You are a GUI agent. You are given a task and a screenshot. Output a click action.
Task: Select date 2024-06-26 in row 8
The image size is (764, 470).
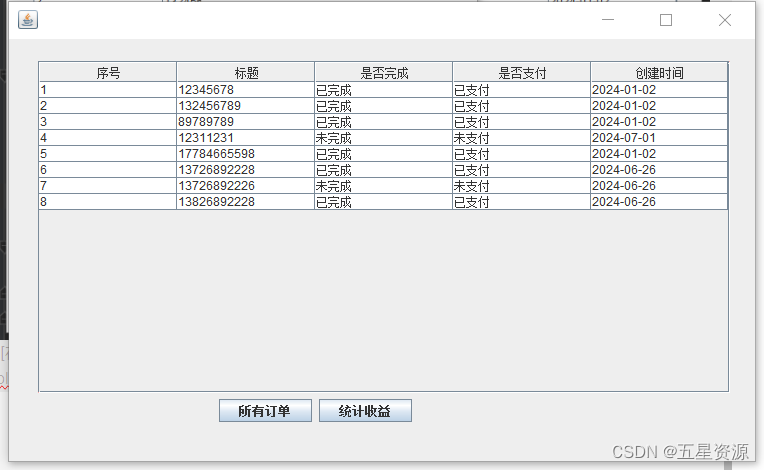(659, 202)
